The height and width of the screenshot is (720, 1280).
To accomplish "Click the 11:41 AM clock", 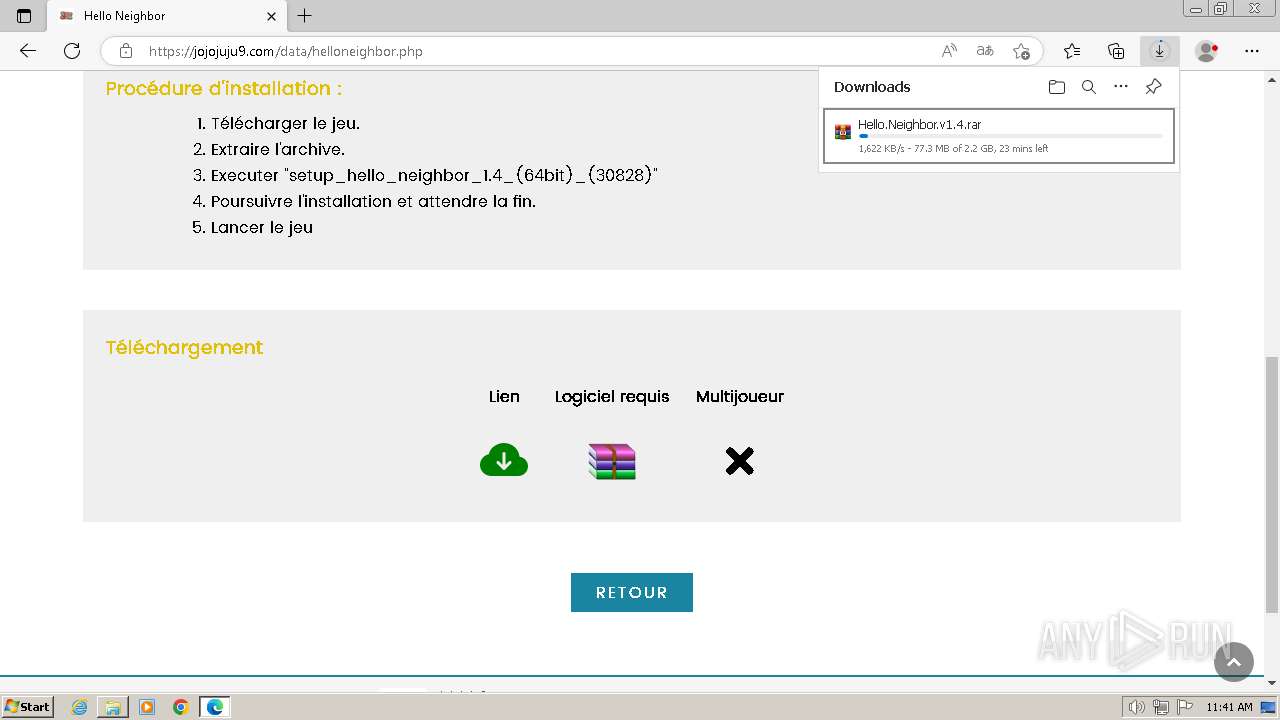I will (x=1229, y=707).
